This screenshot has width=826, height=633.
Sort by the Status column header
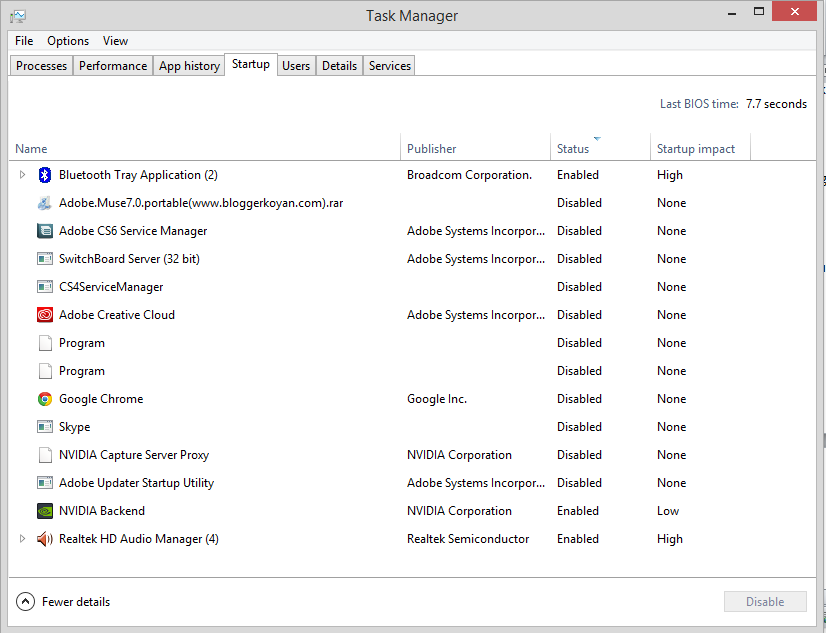pos(573,149)
